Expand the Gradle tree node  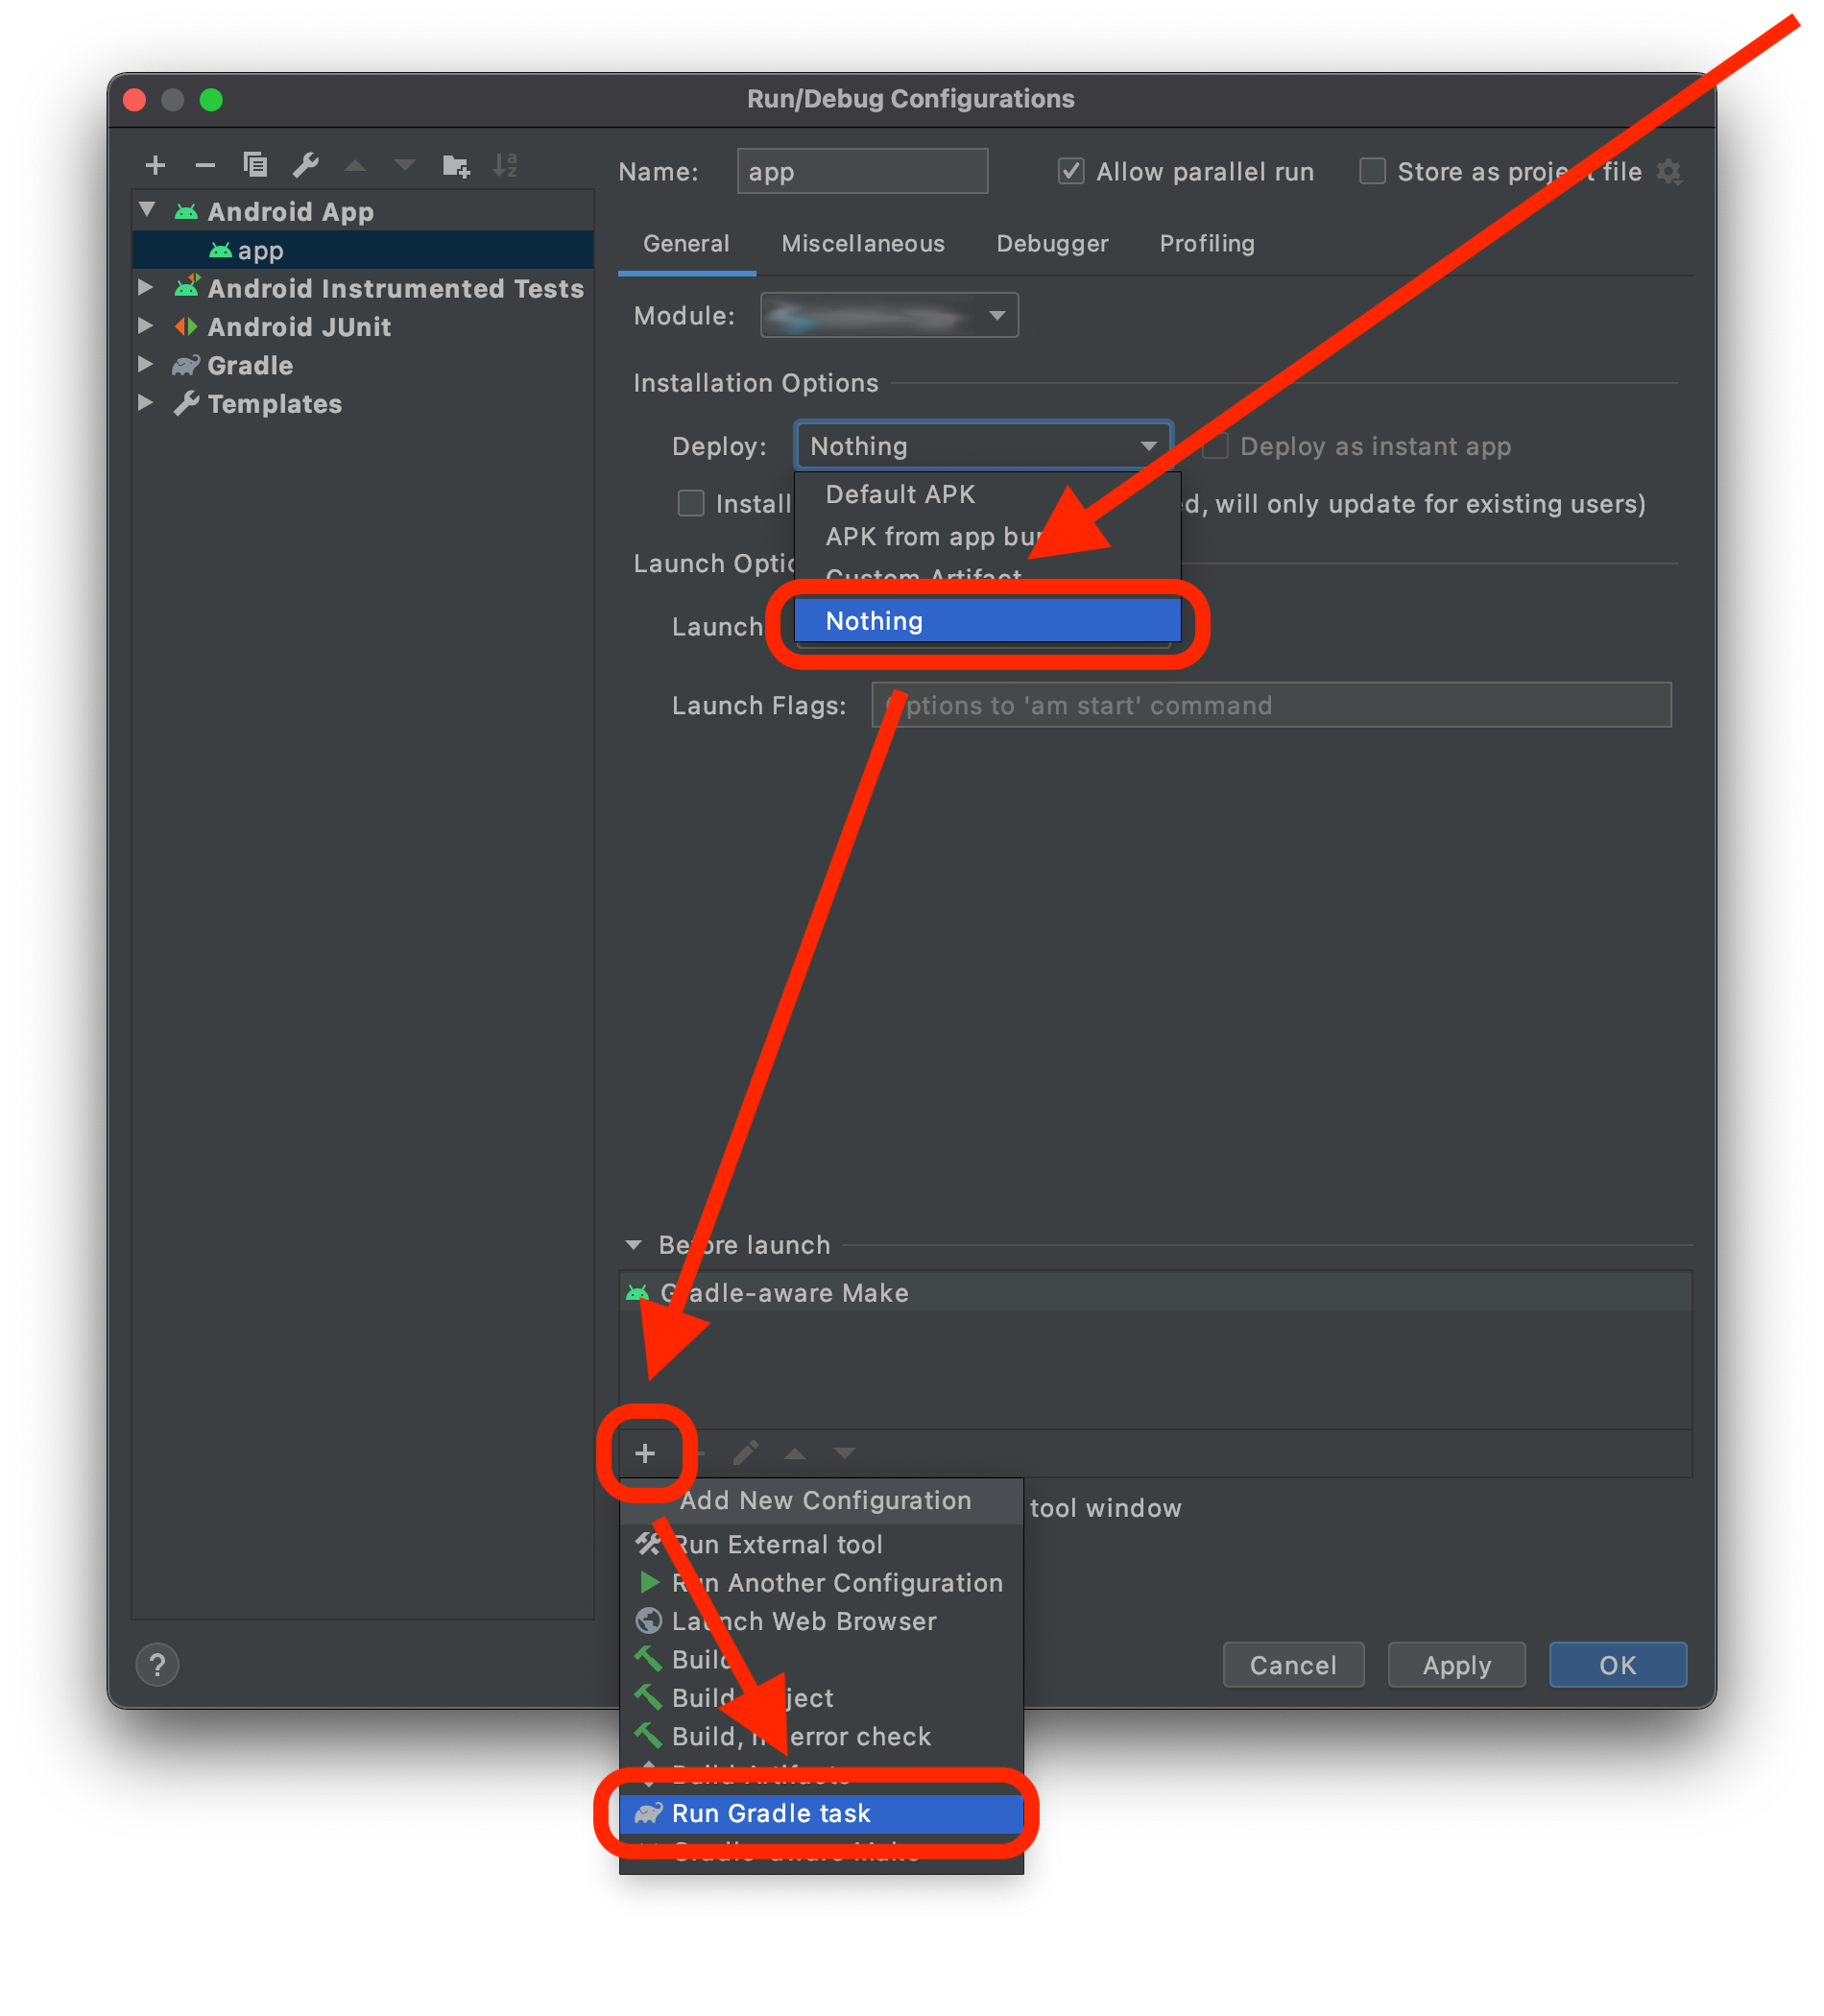pos(146,365)
